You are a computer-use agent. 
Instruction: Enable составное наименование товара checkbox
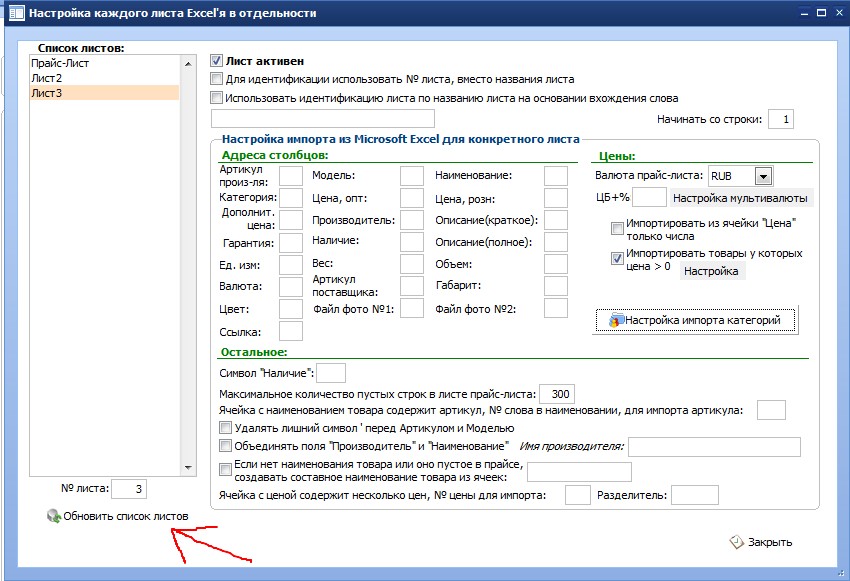(x=225, y=469)
